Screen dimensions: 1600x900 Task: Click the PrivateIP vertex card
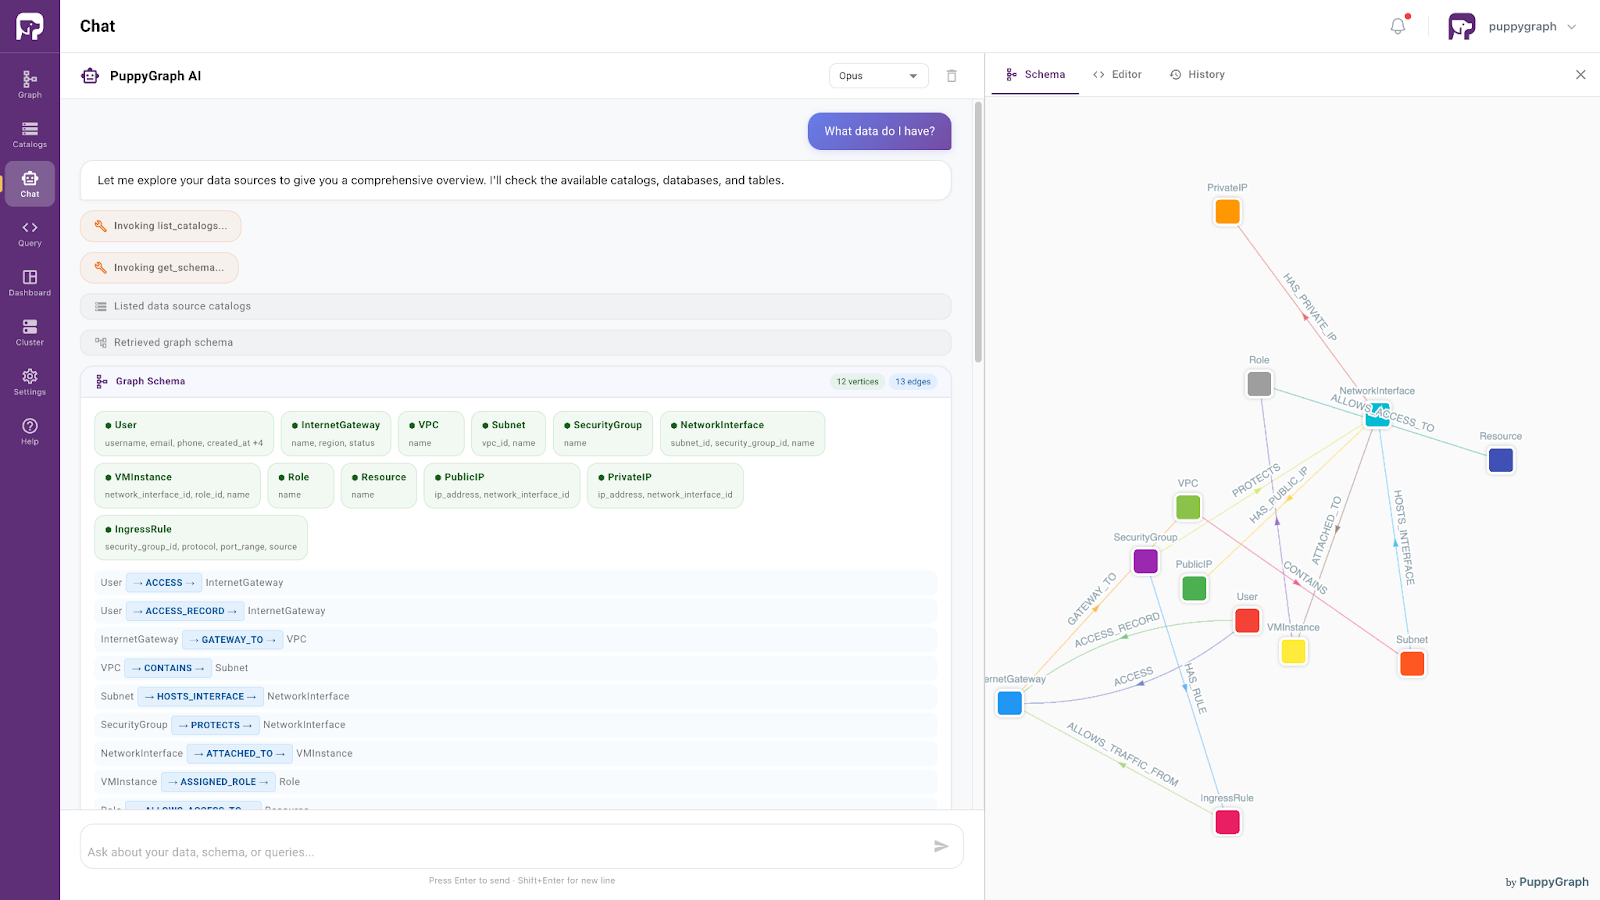[x=665, y=485]
